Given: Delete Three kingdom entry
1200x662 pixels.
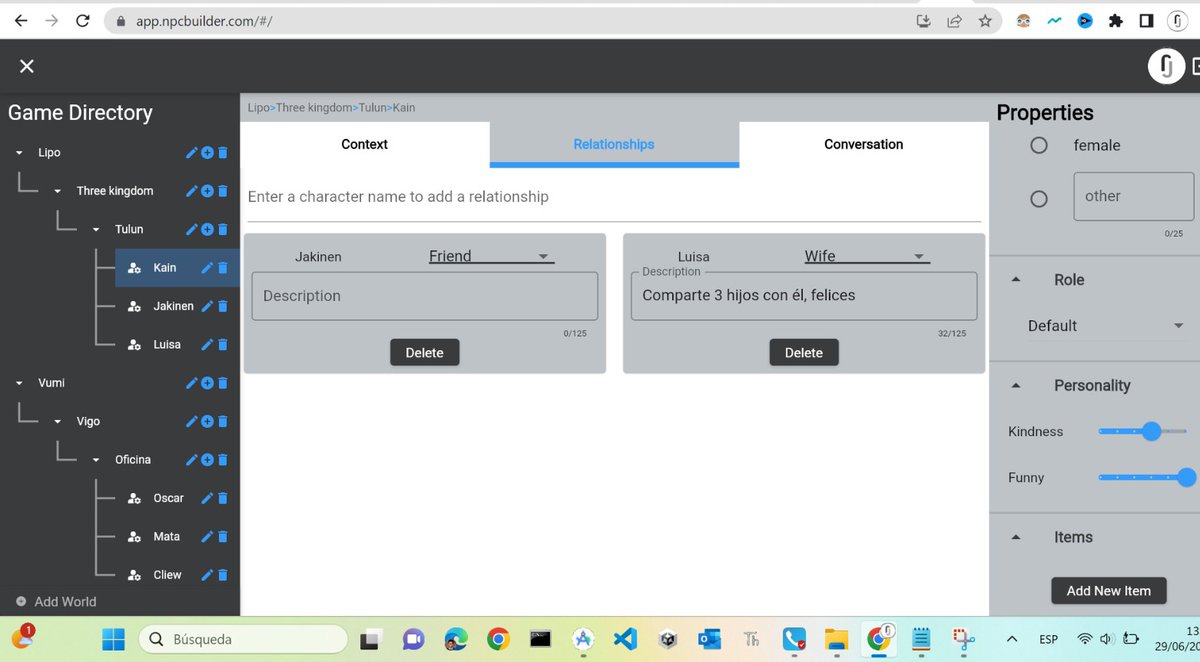Looking at the screenshot, I should pos(222,191).
